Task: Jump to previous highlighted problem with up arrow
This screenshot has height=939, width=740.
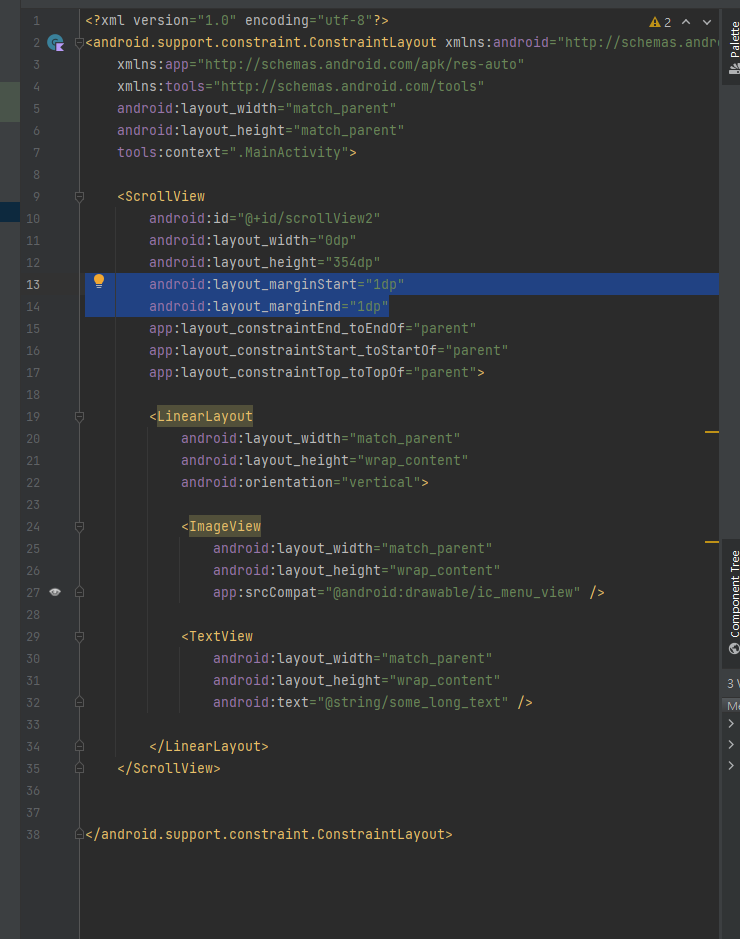Action: [x=686, y=22]
